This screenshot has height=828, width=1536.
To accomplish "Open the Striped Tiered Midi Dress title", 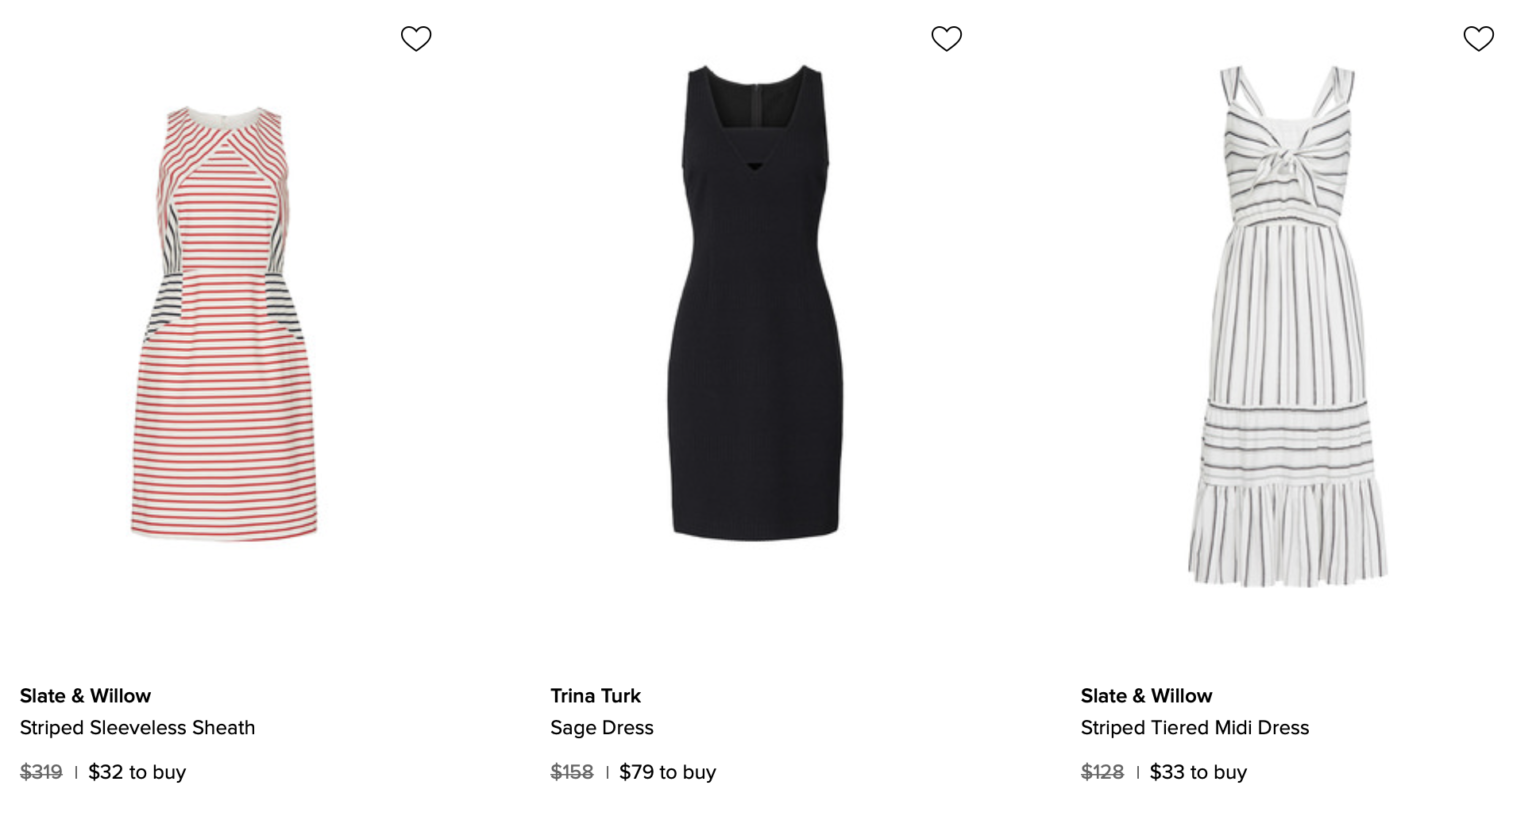I will (1194, 728).
